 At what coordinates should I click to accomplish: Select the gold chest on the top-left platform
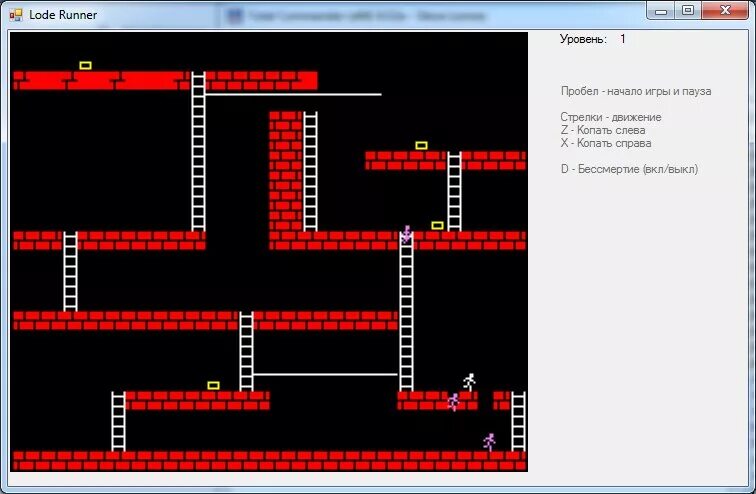[85, 66]
